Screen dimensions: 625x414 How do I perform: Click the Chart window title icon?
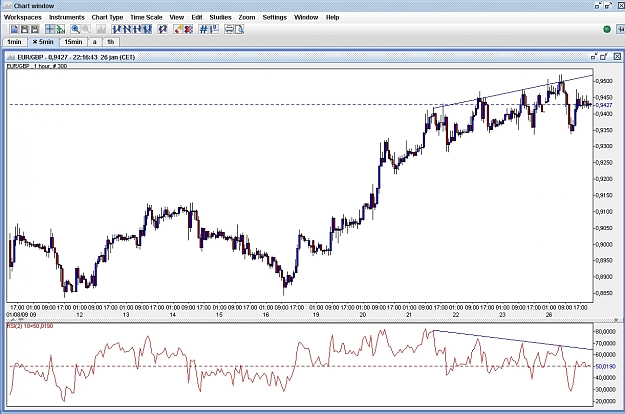point(7,6)
